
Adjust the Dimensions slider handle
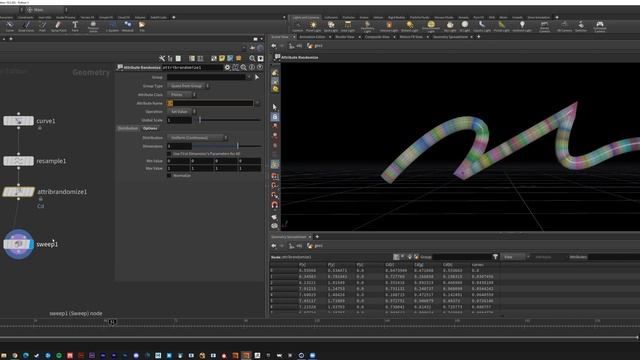pyautogui.click(x=238, y=146)
